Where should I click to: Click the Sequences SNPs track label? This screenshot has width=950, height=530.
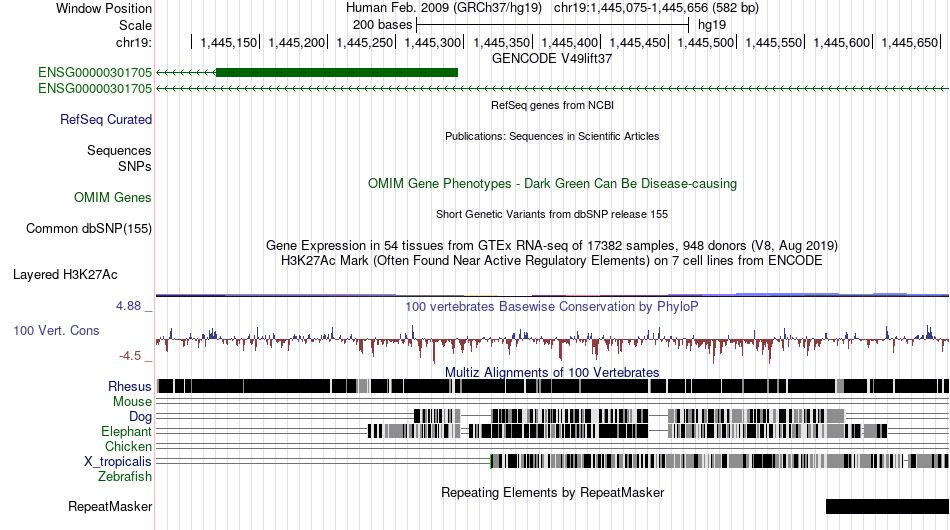(x=119, y=158)
